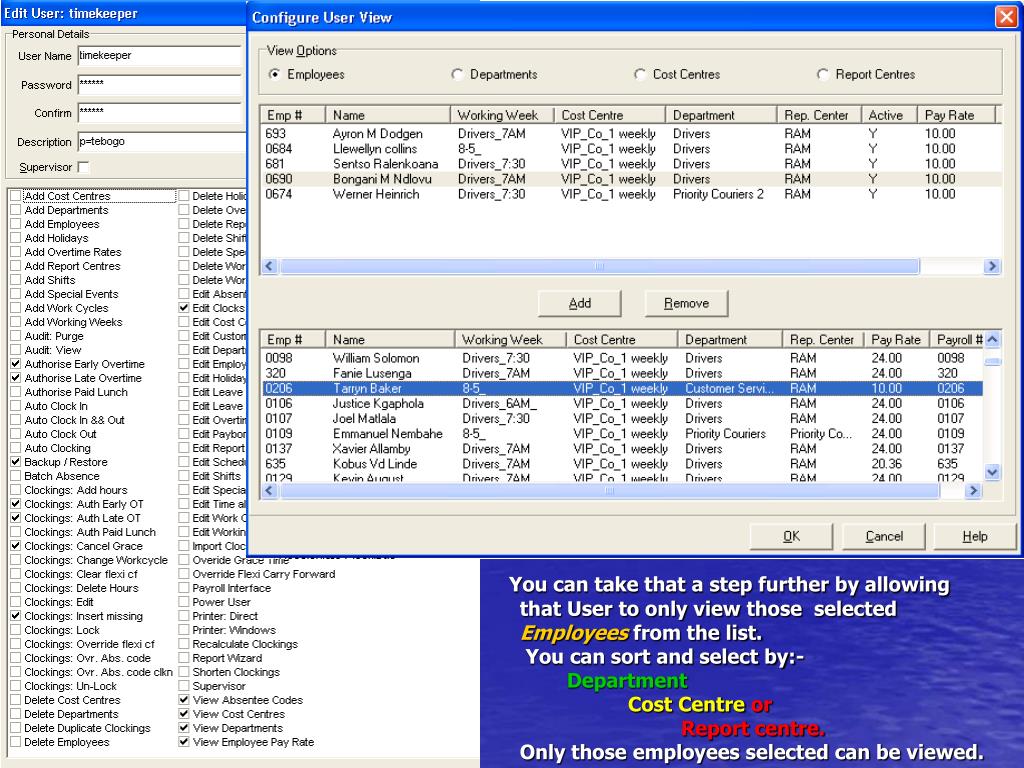
Task: Select the Employees radio button
Action: click(x=275, y=75)
